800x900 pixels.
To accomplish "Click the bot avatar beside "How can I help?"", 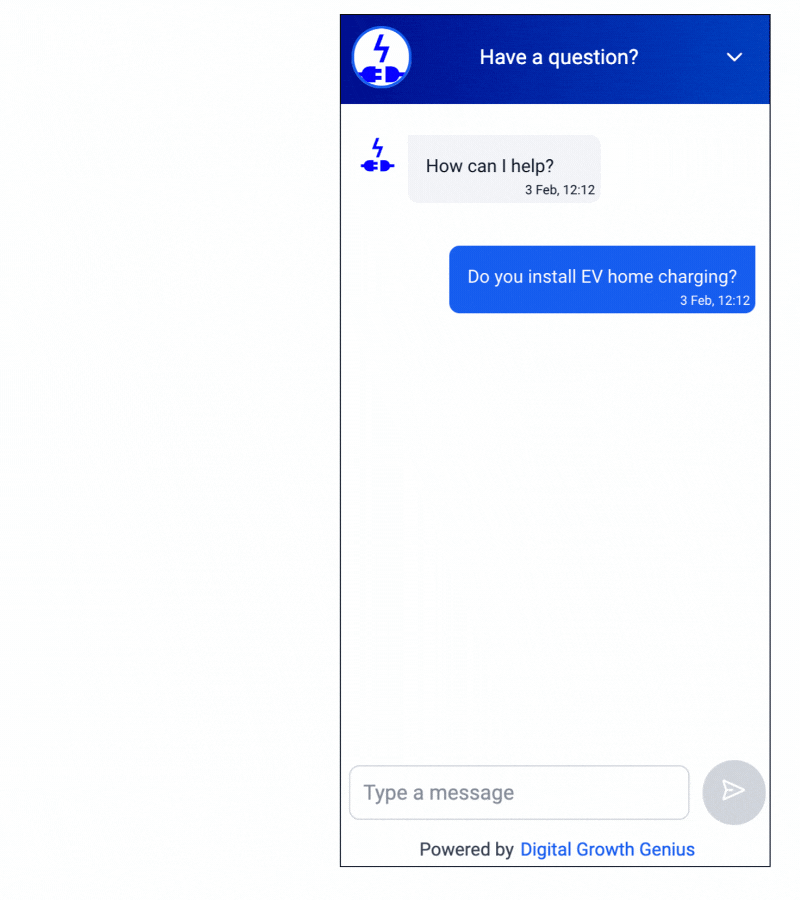I will 377,156.
